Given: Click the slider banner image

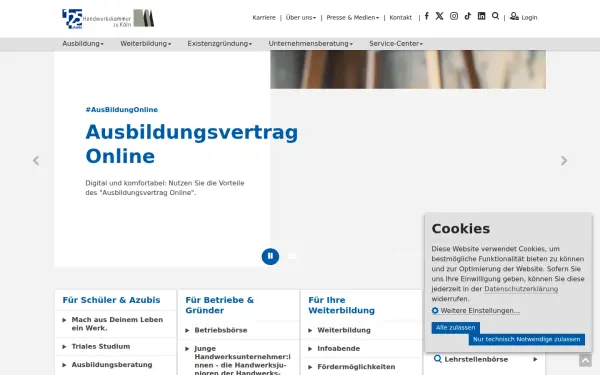Looking at the screenshot, I should tap(408, 70).
